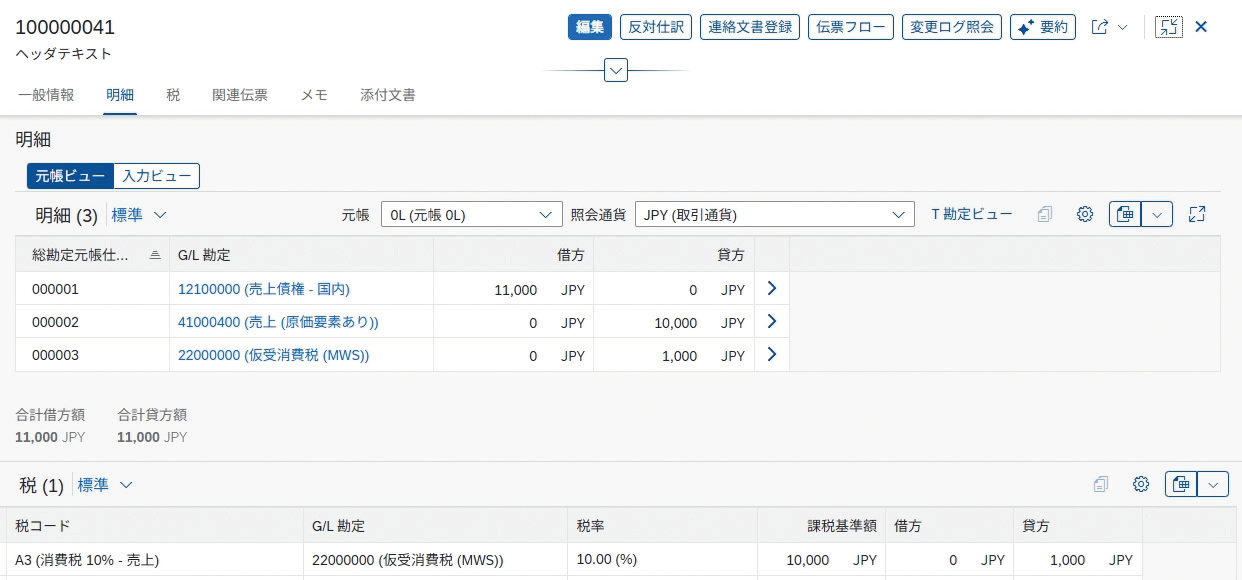Click copy icon in 税 table toolbar
Image resolution: width=1242 pixels, height=580 pixels.
point(1101,485)
